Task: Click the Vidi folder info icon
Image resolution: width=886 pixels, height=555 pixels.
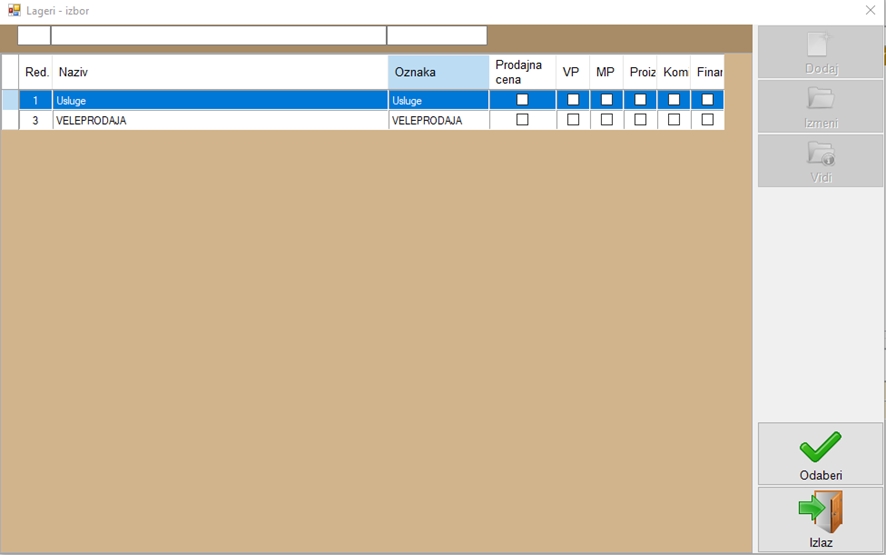Action: point(820,153)
